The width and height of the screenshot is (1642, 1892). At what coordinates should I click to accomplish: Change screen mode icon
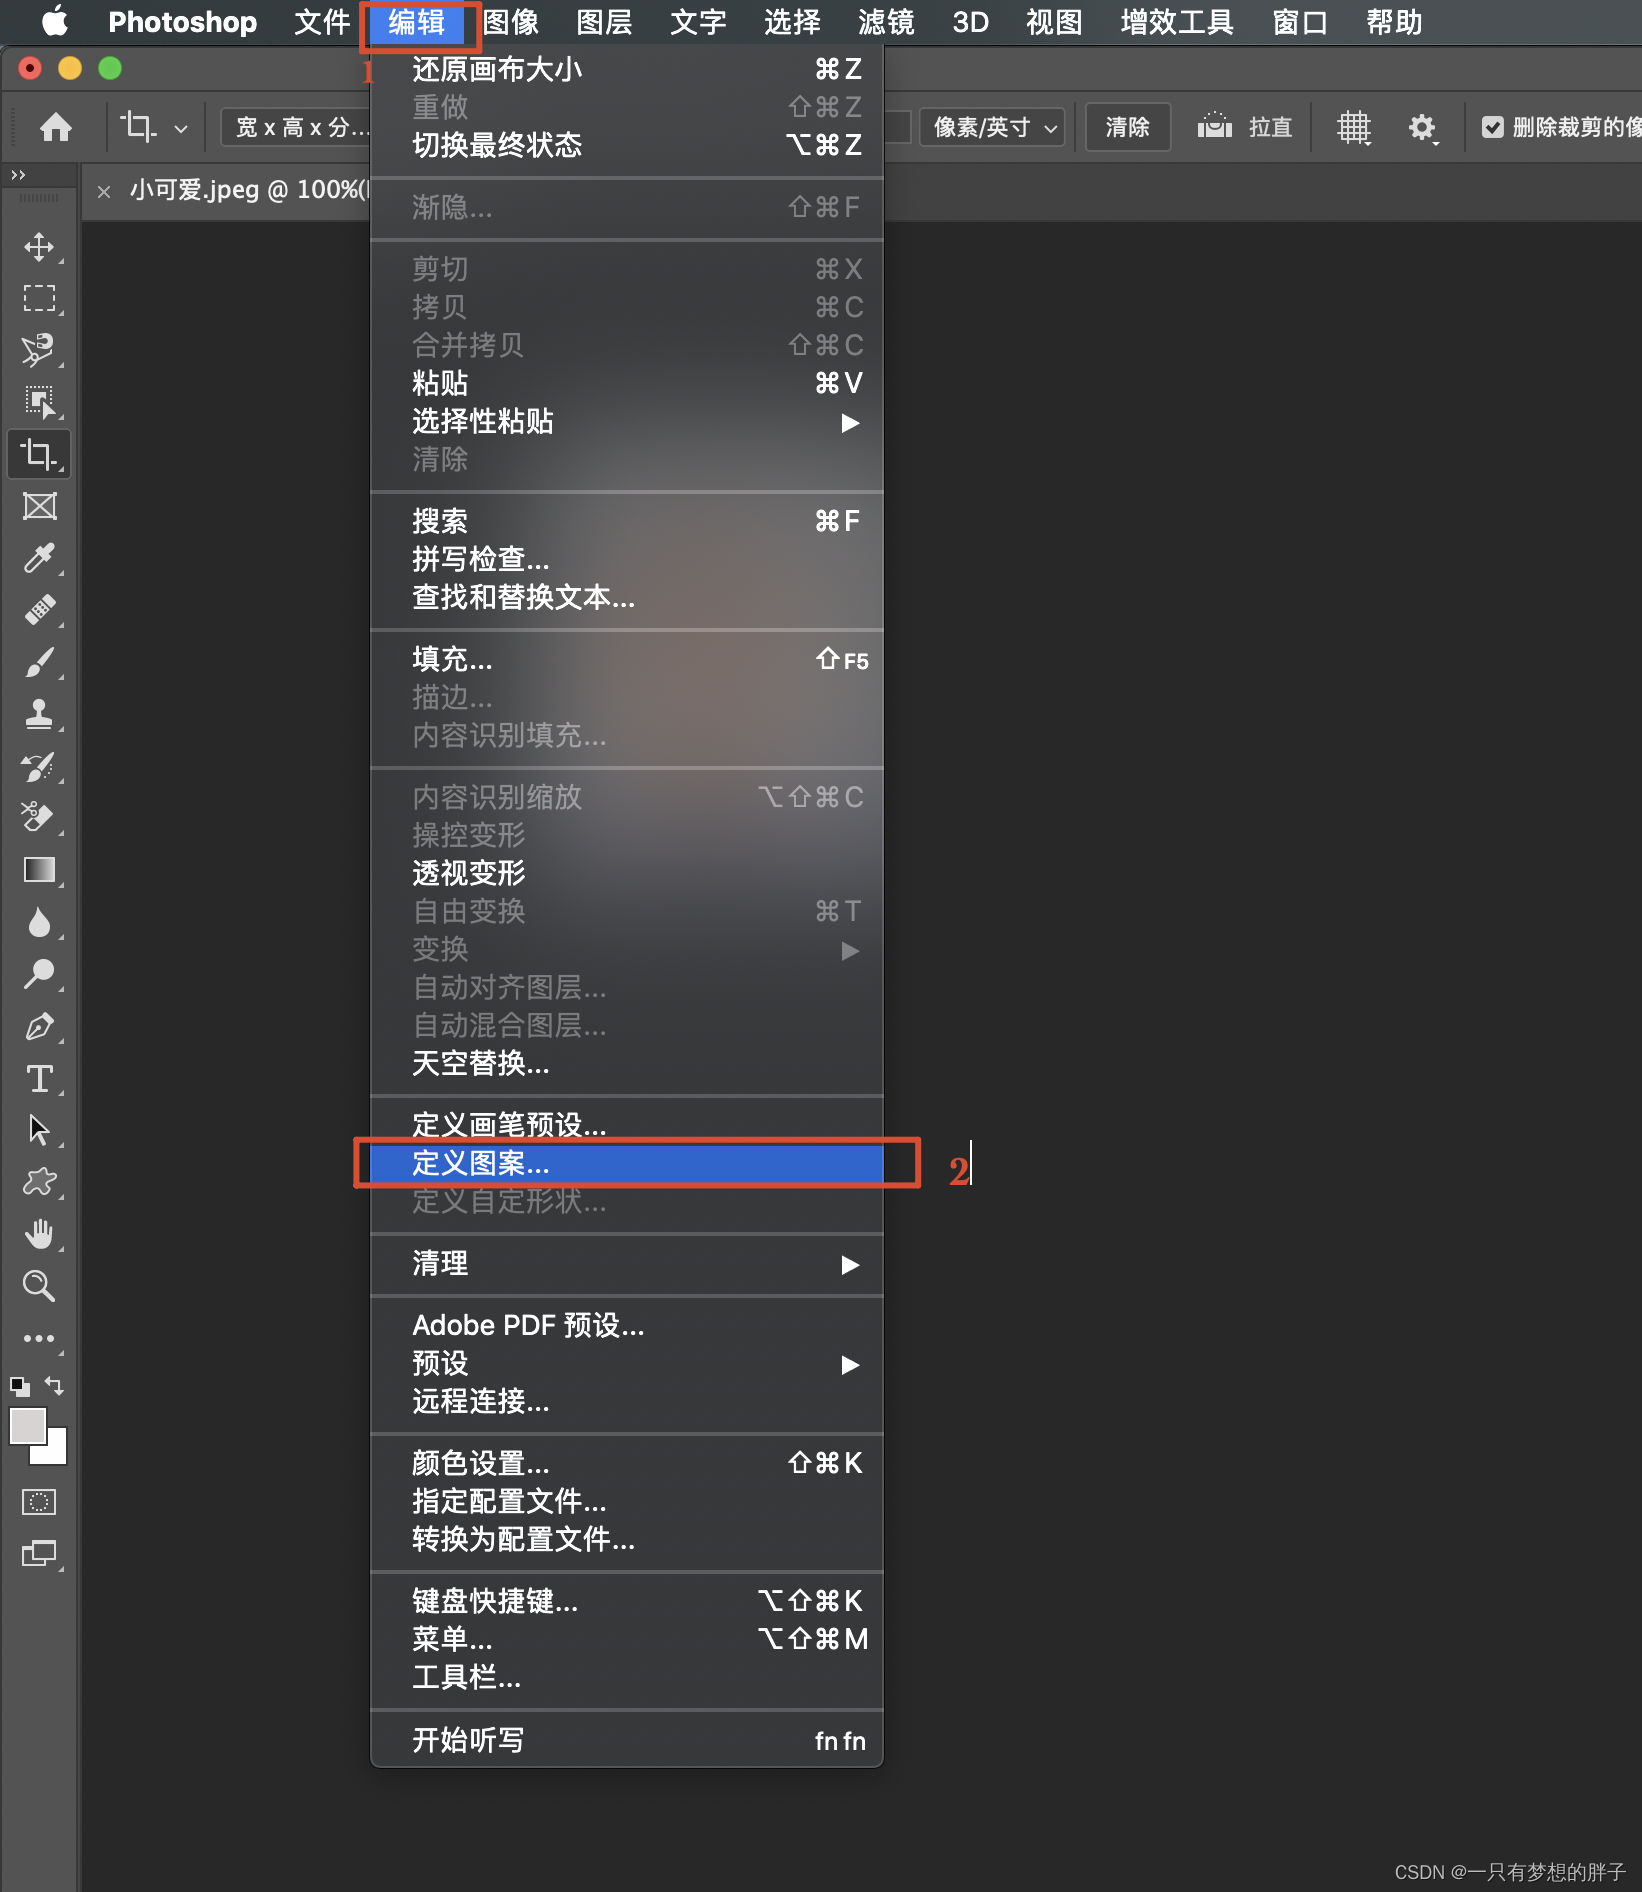(39, 1554)
